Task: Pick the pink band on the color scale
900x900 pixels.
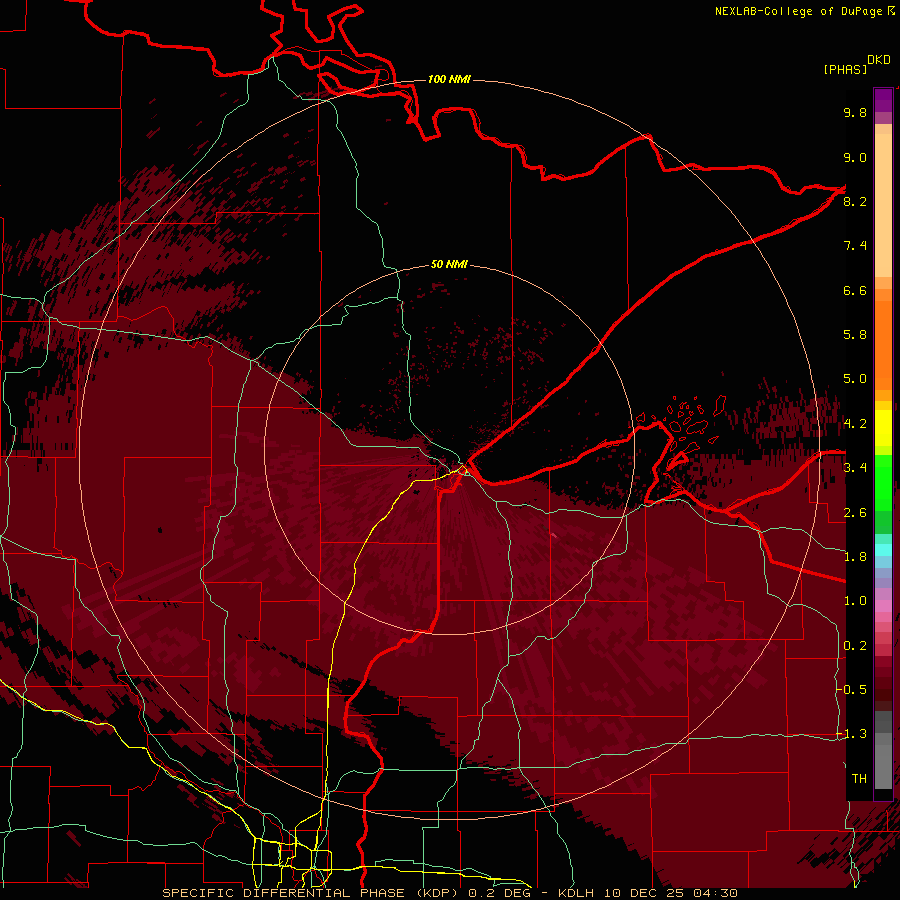Action: 883,606
